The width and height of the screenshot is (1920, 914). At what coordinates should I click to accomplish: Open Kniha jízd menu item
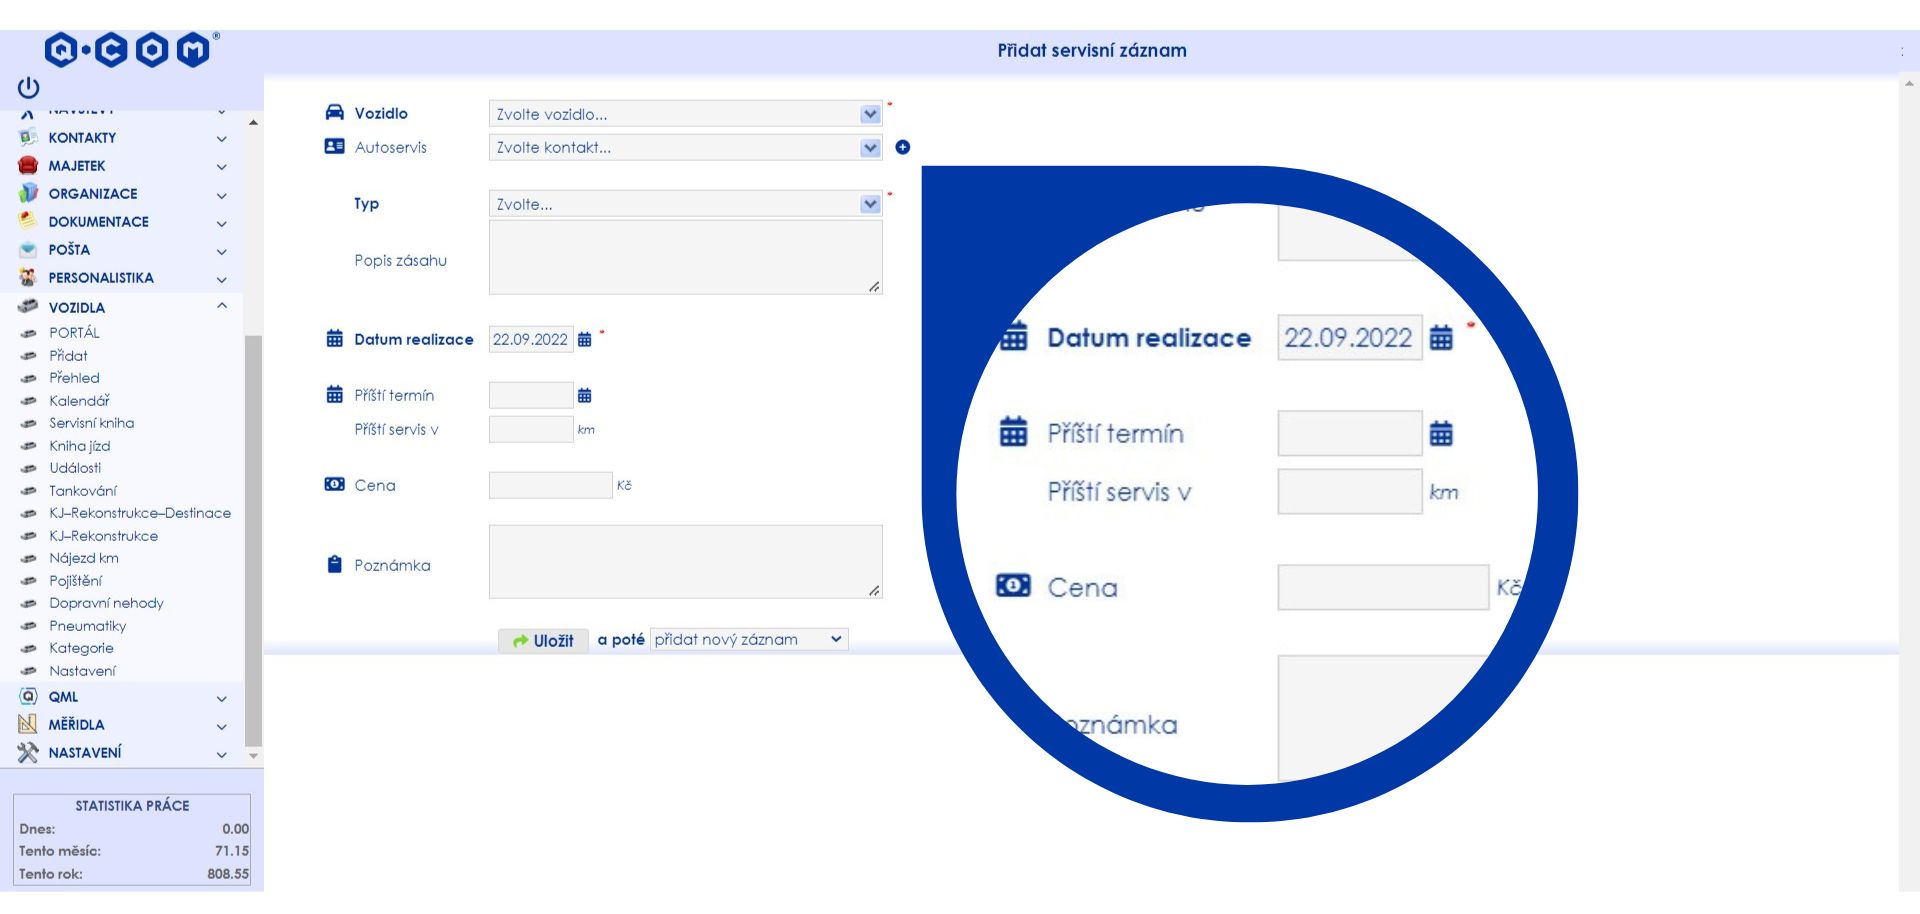pyautogui.click(x=79, y=446)
